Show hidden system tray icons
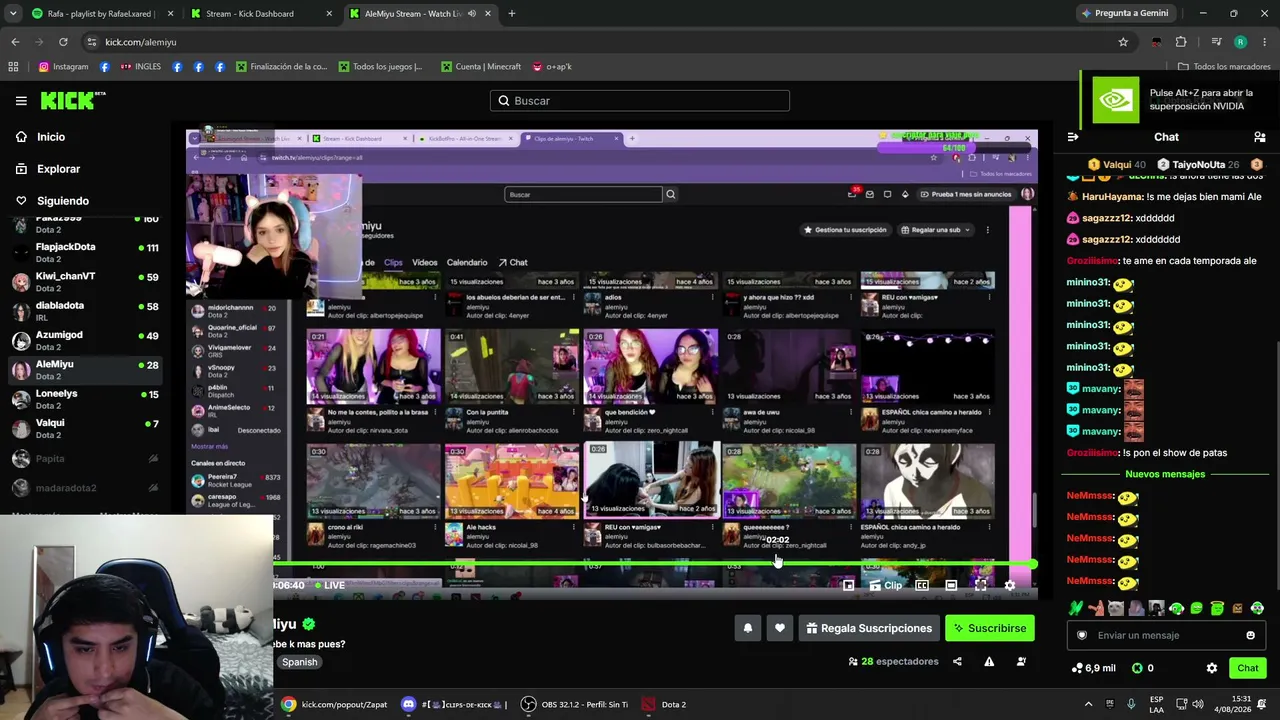The width and height of the screenshot is (1280, 720). pos(1088,704)
